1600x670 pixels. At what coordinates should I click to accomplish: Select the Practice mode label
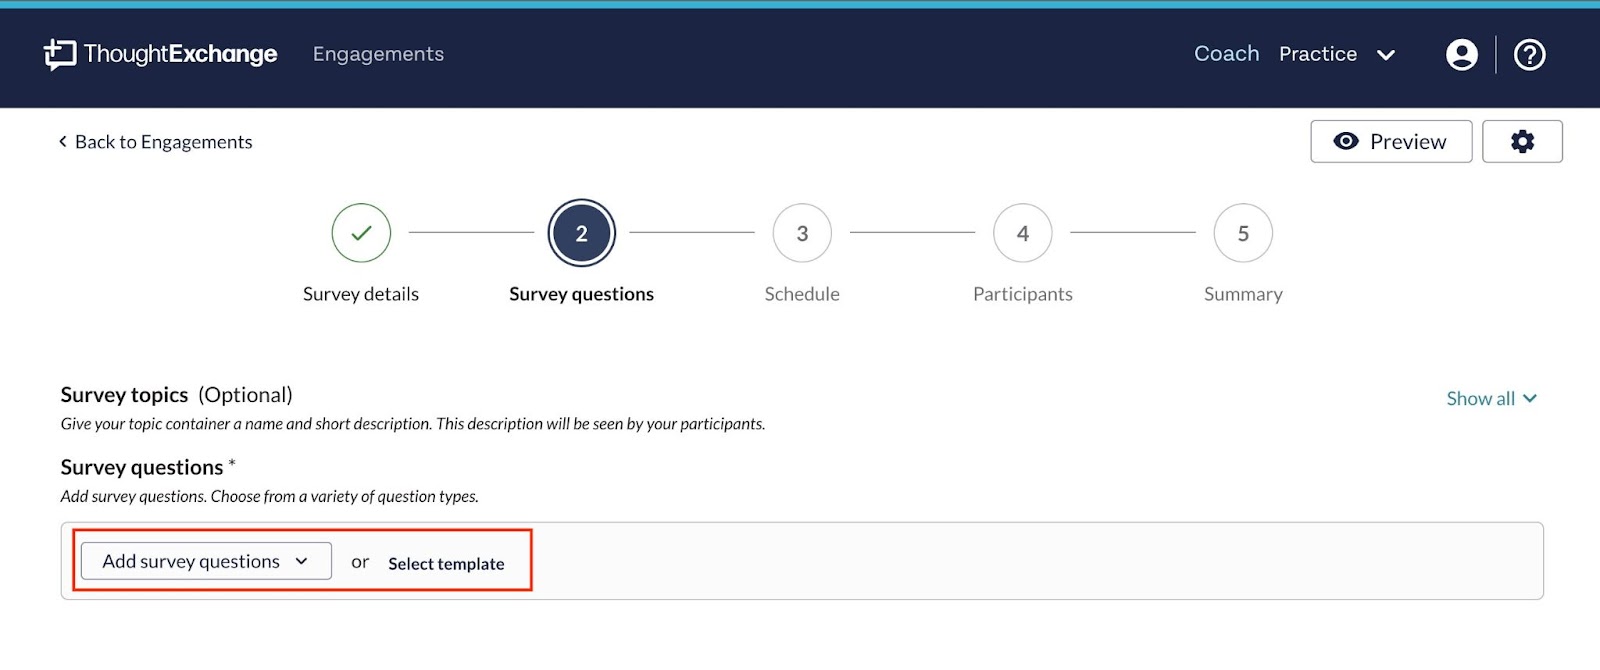(x=1318, y=54)
